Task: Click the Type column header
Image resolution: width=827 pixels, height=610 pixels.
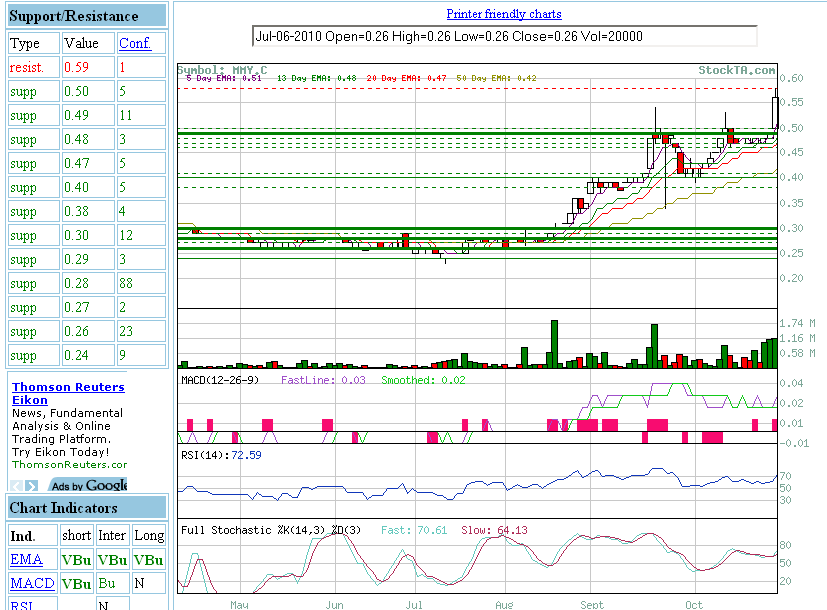Action: [x=33, y=43]
